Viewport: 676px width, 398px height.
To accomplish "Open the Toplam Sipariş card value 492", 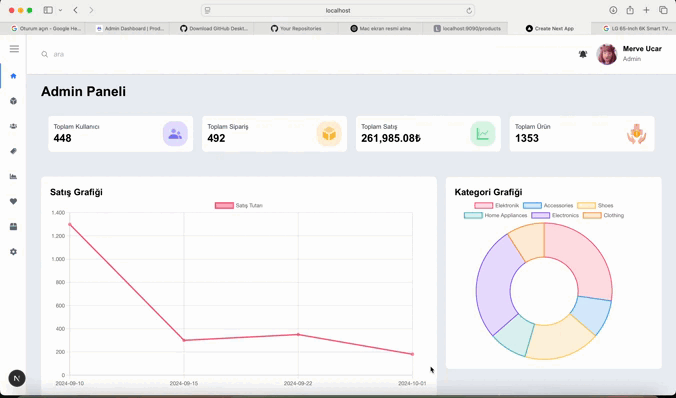I will click(216, 138).
